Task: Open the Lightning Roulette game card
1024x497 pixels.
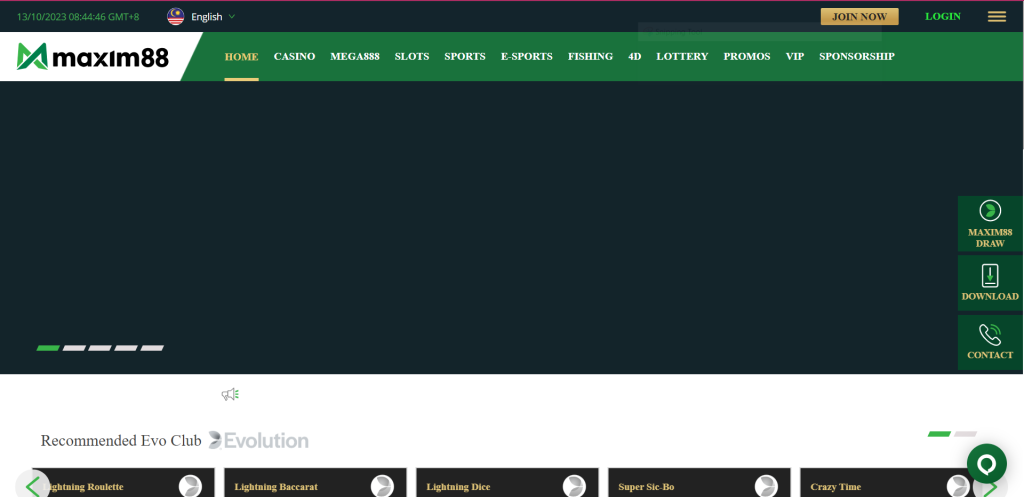Action: [x=123, y=483]
